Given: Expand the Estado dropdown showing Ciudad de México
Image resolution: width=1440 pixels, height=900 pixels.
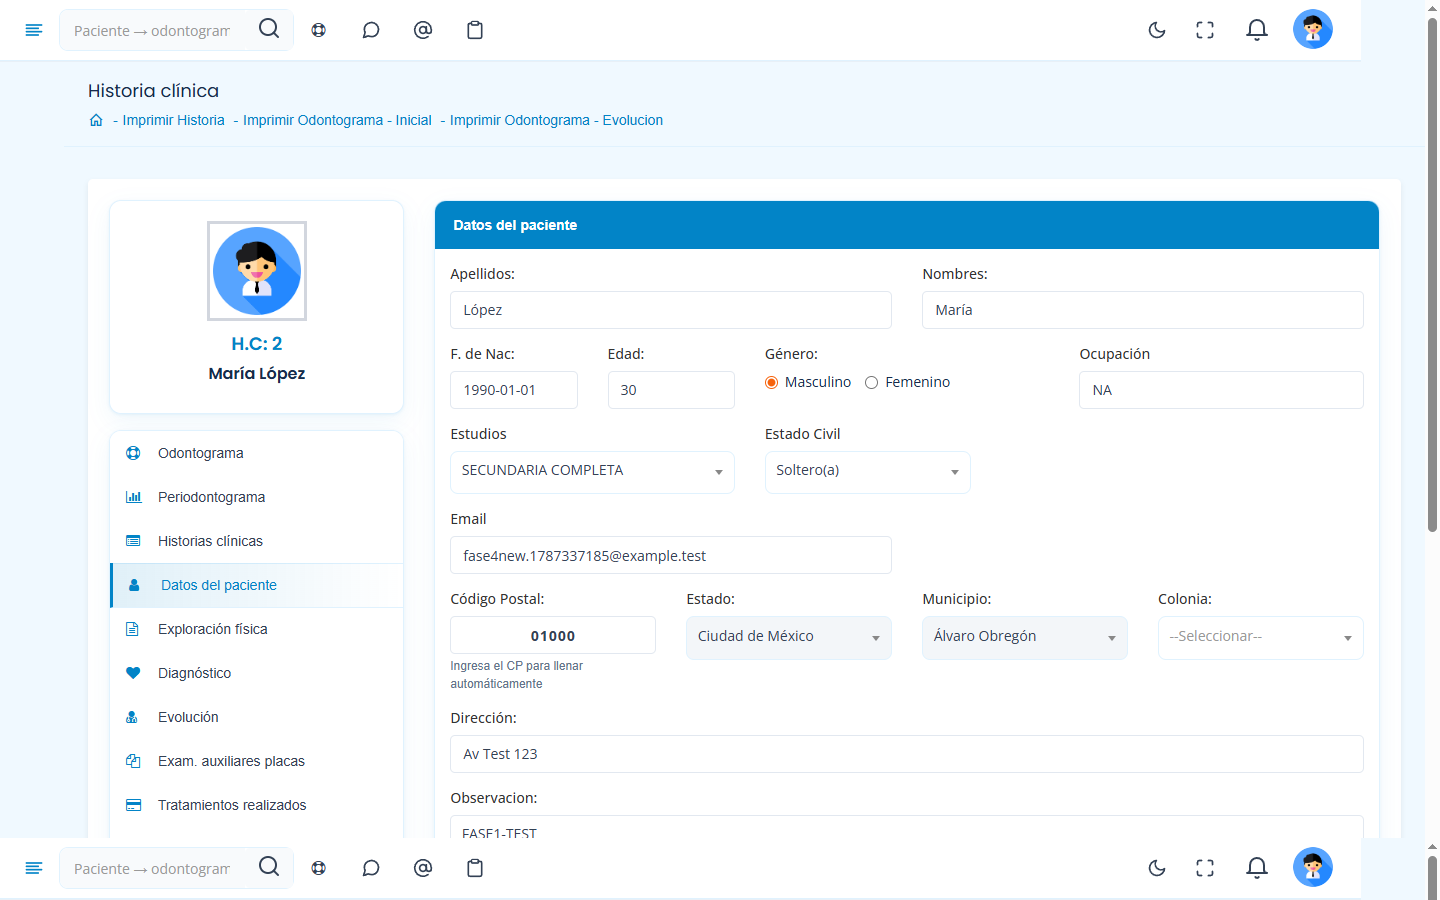Looking at the screenshot, I should [788, 638].
